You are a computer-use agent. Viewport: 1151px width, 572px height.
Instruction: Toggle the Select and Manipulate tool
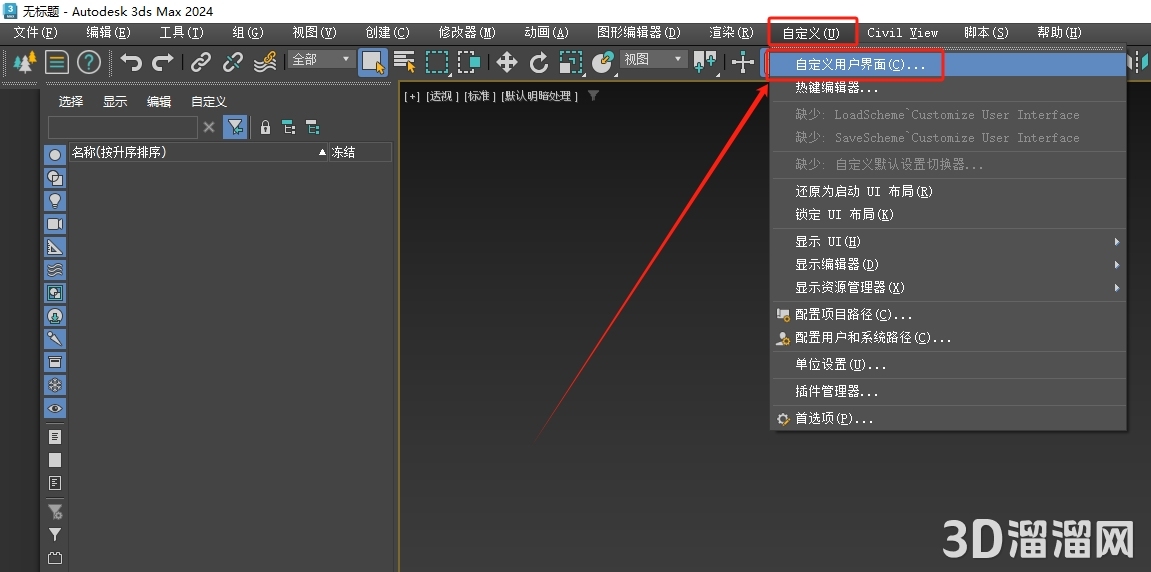(x=743, y=62)
